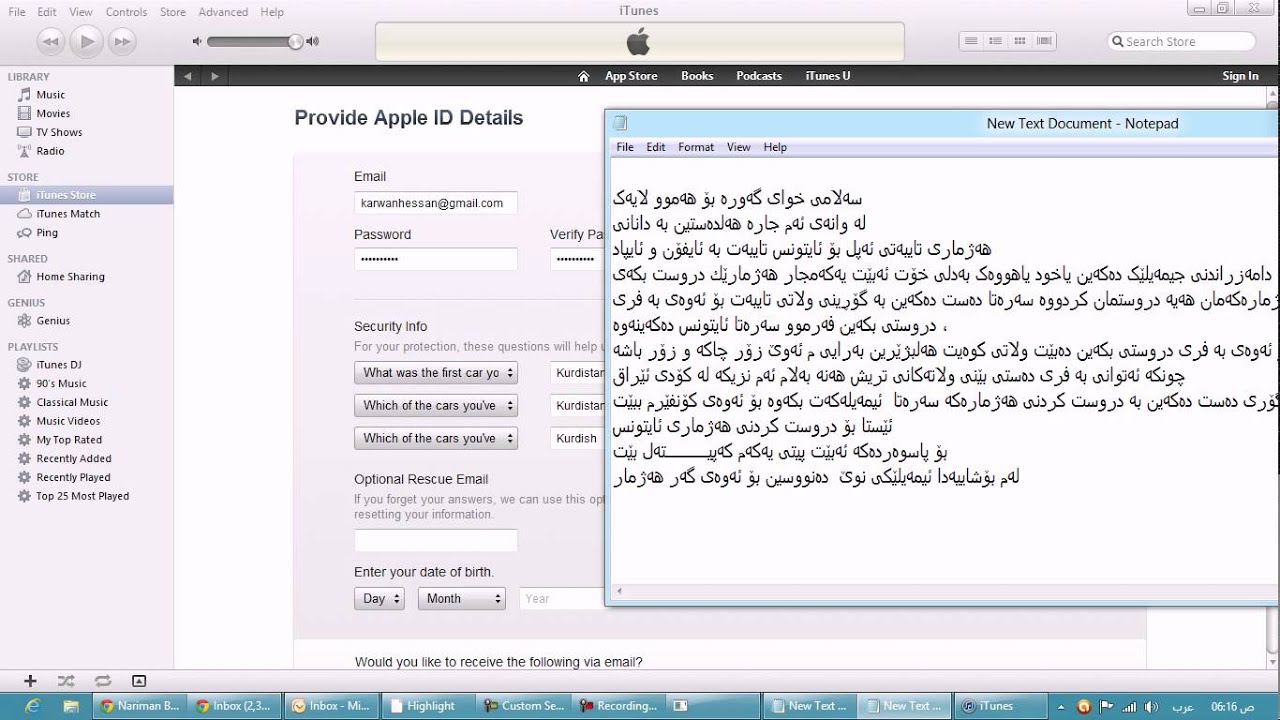Open the iTunes Store menu
The image size is (1280, 720).
[x=173, y=12]
